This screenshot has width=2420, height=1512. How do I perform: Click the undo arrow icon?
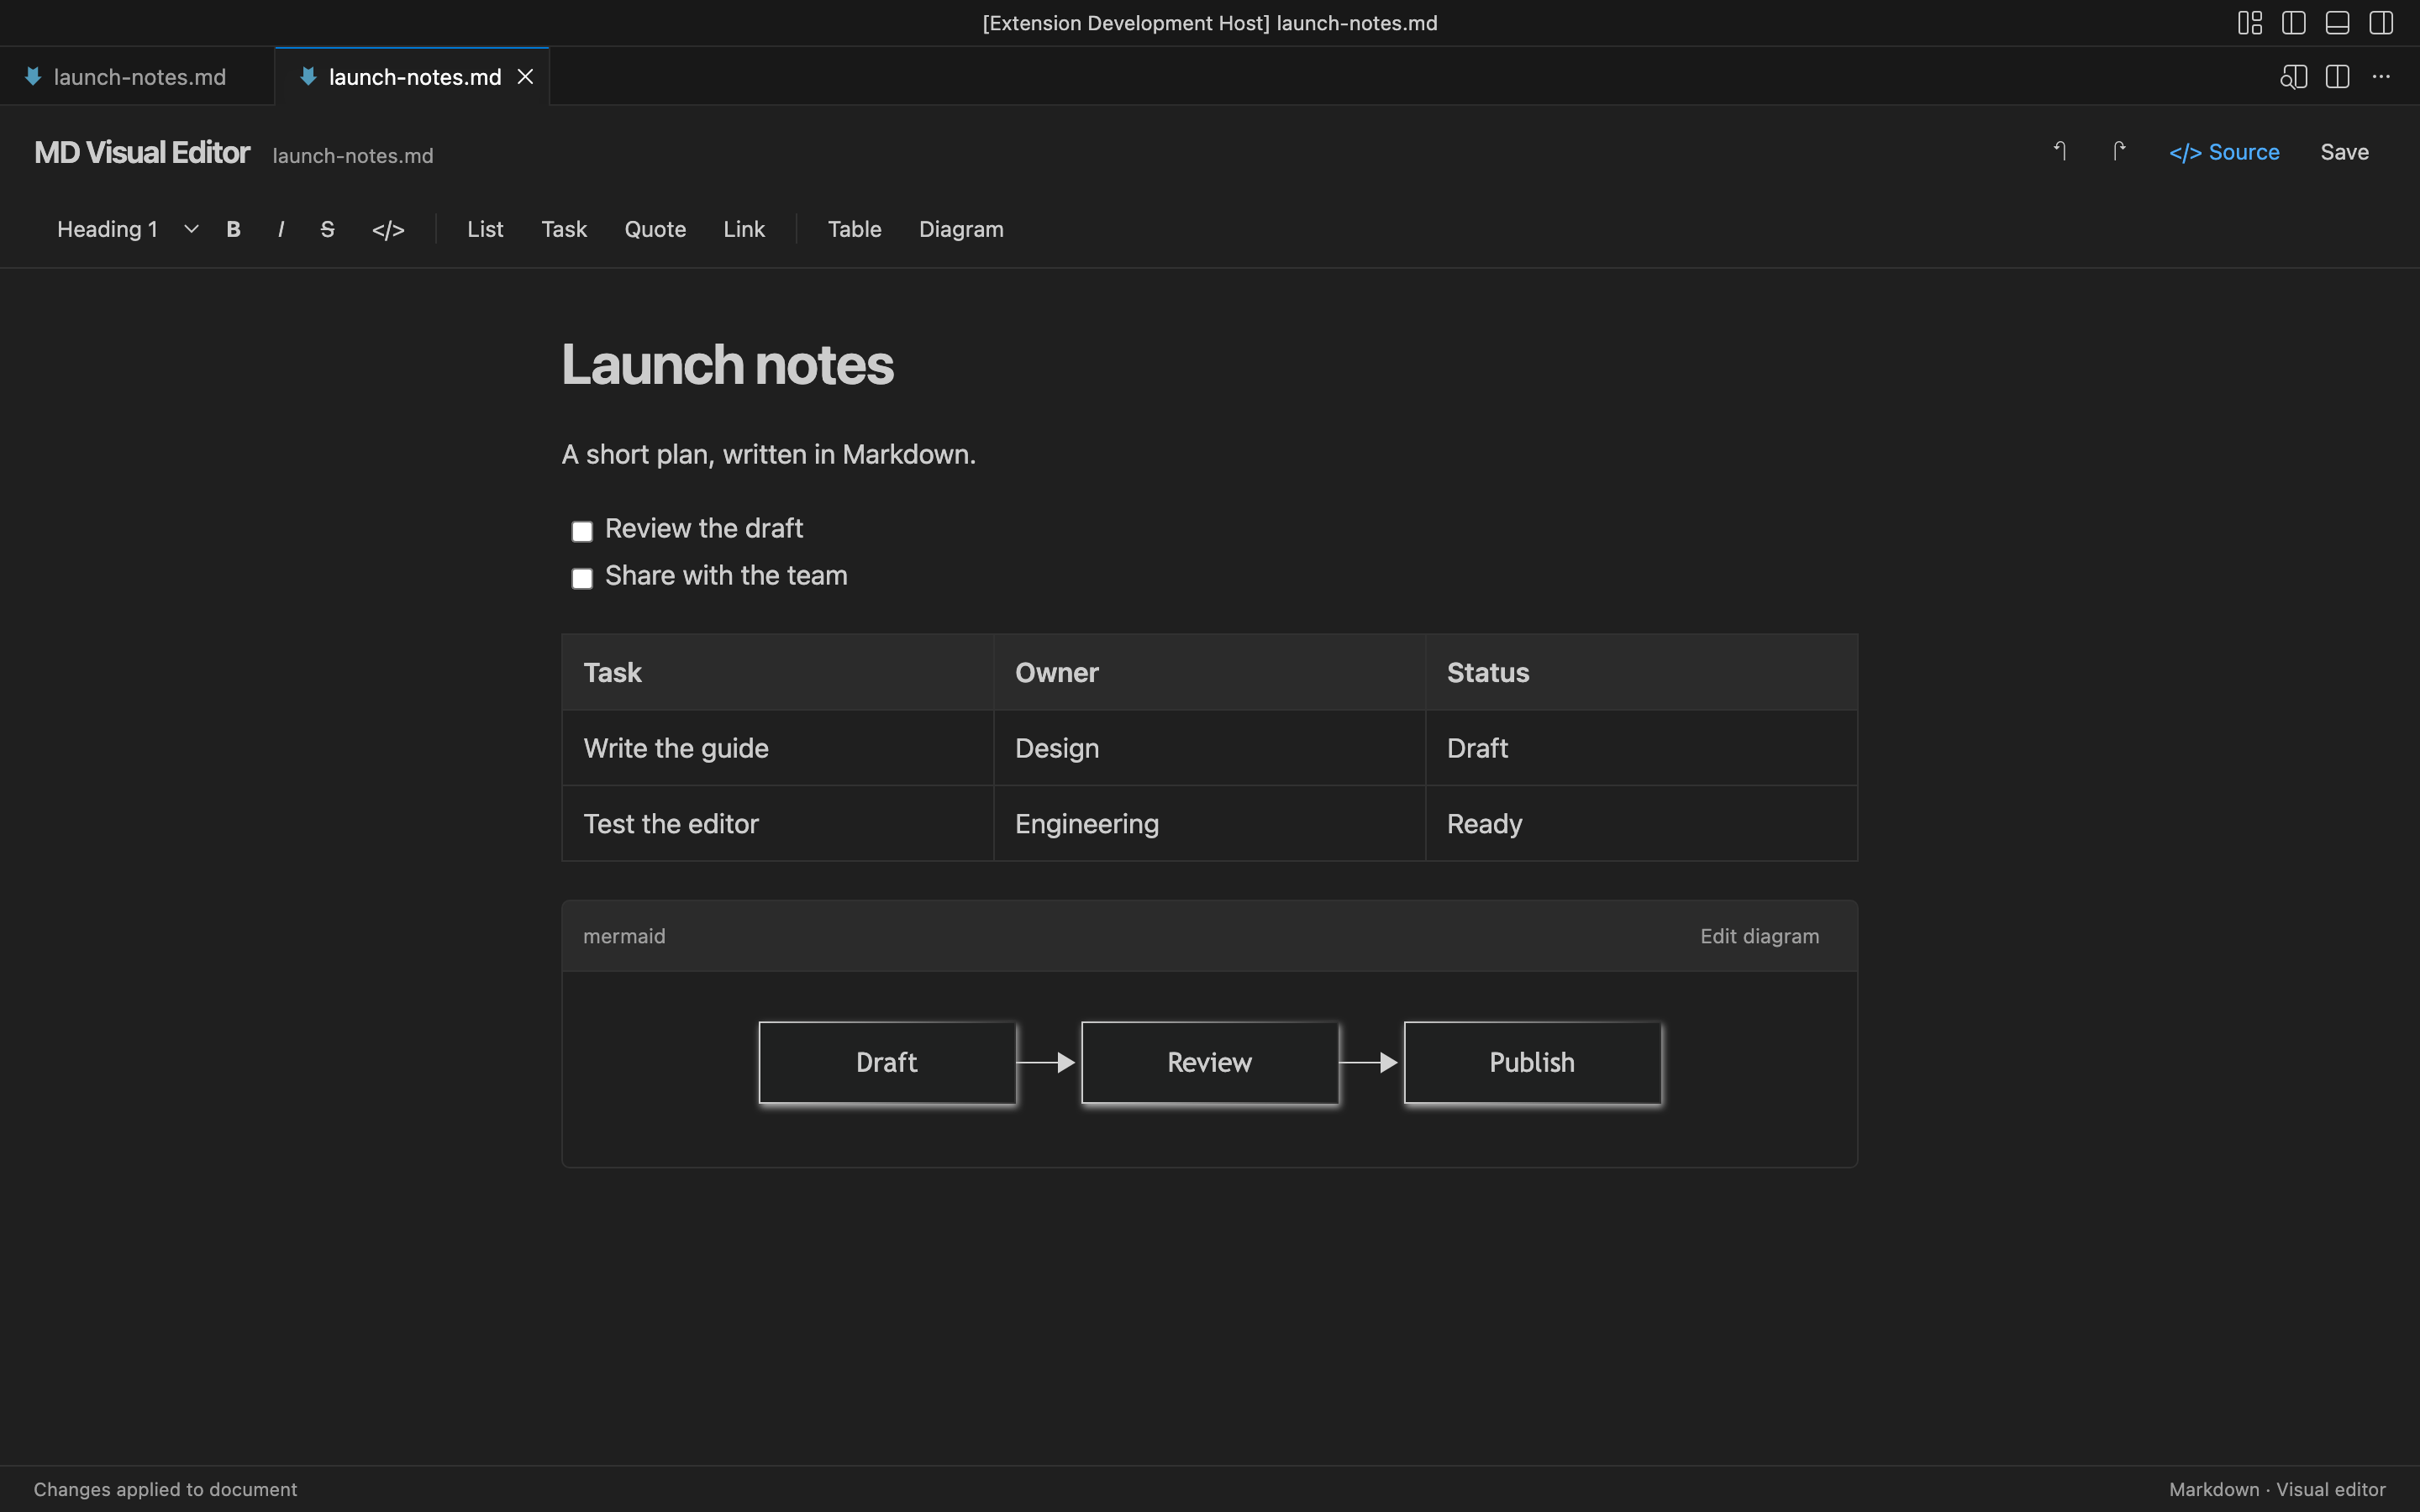coord(2060,151)
